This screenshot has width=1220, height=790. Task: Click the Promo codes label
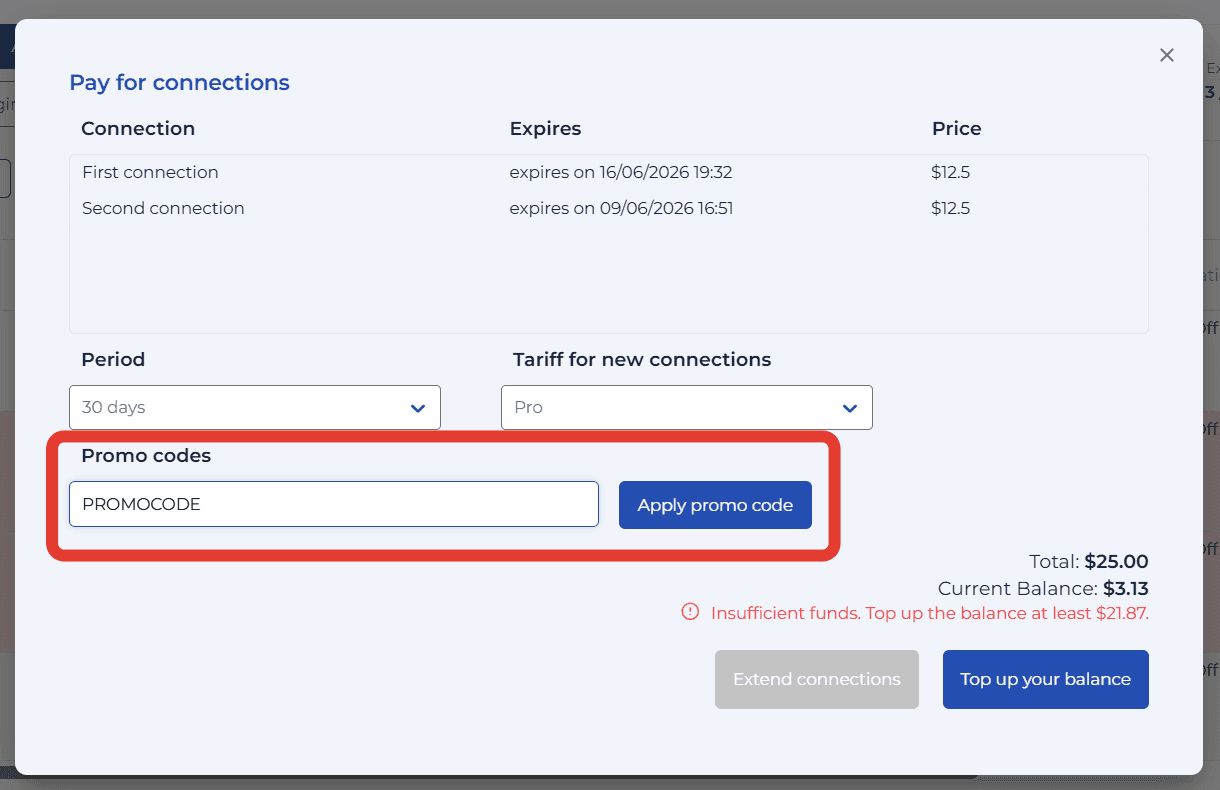(146, 456)
